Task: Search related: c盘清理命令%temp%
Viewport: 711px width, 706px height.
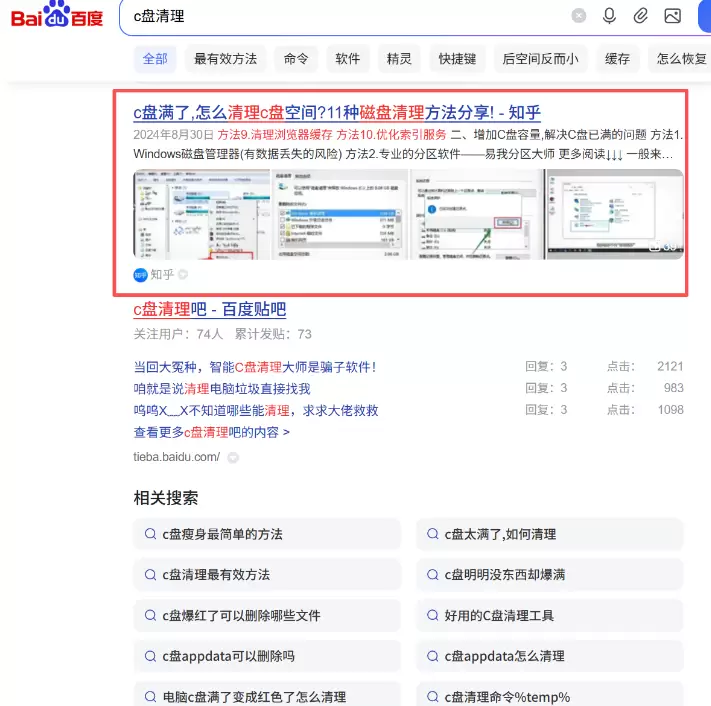Action: tap(550, 694)
